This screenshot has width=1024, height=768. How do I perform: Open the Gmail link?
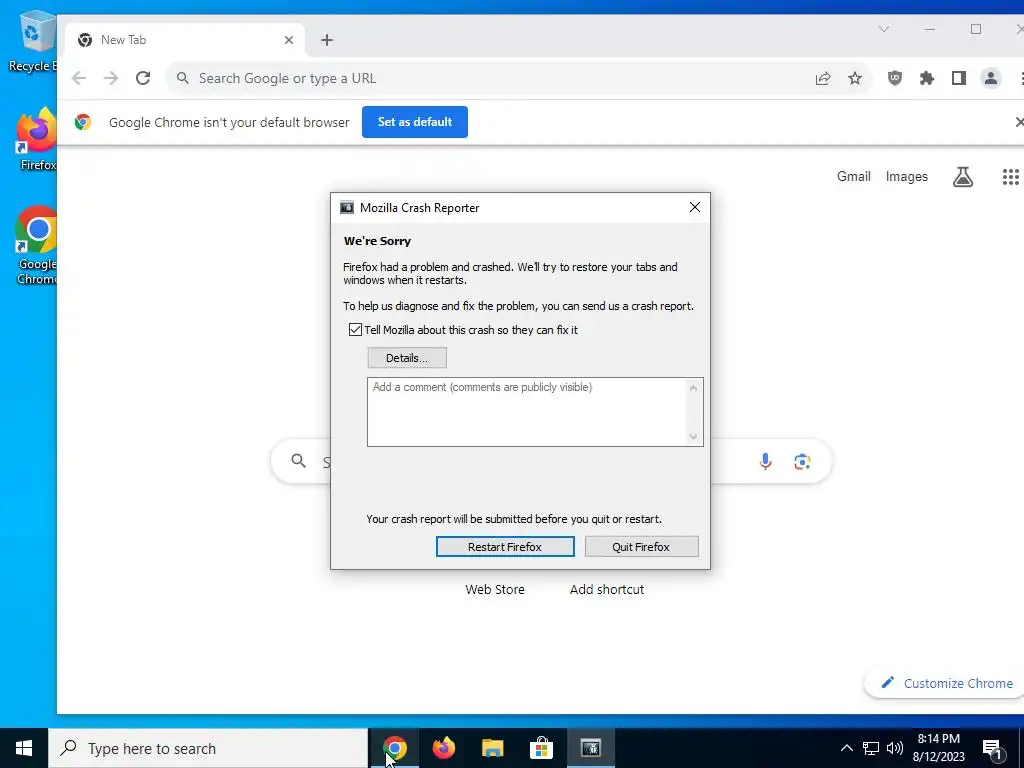[854, 176]
